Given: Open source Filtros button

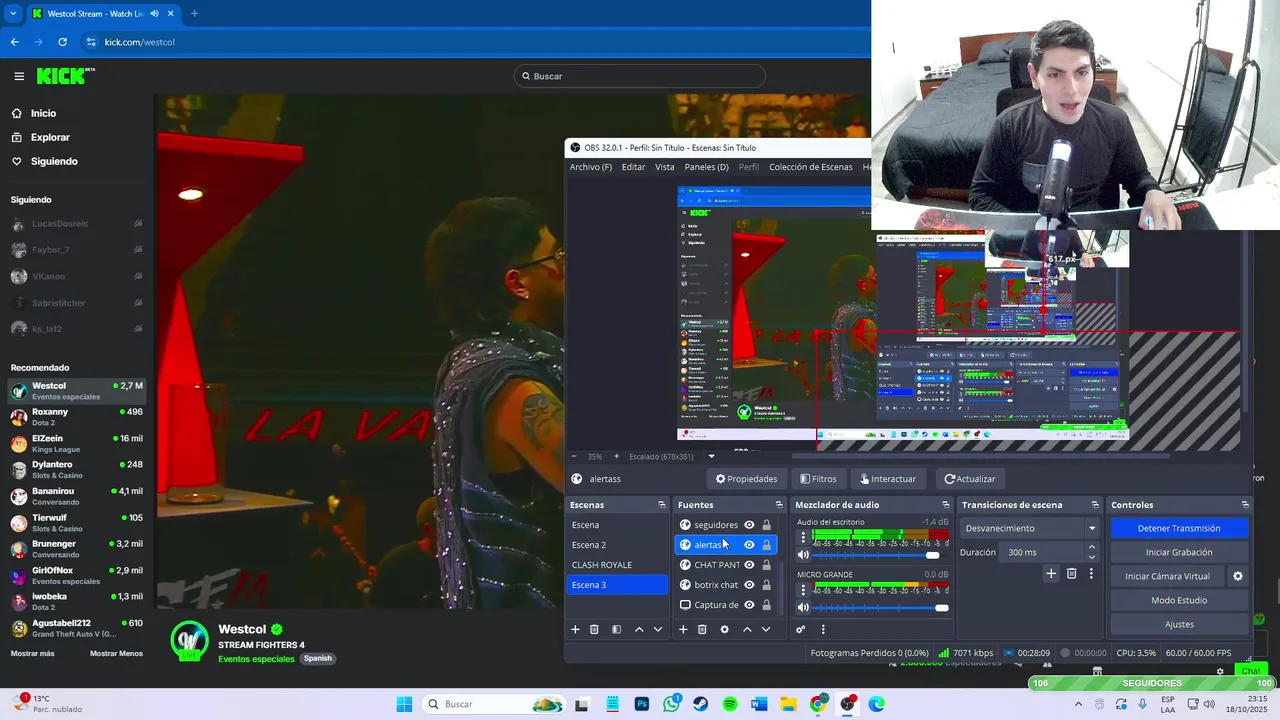Looking at the screenshot, I should click(818, 479).
